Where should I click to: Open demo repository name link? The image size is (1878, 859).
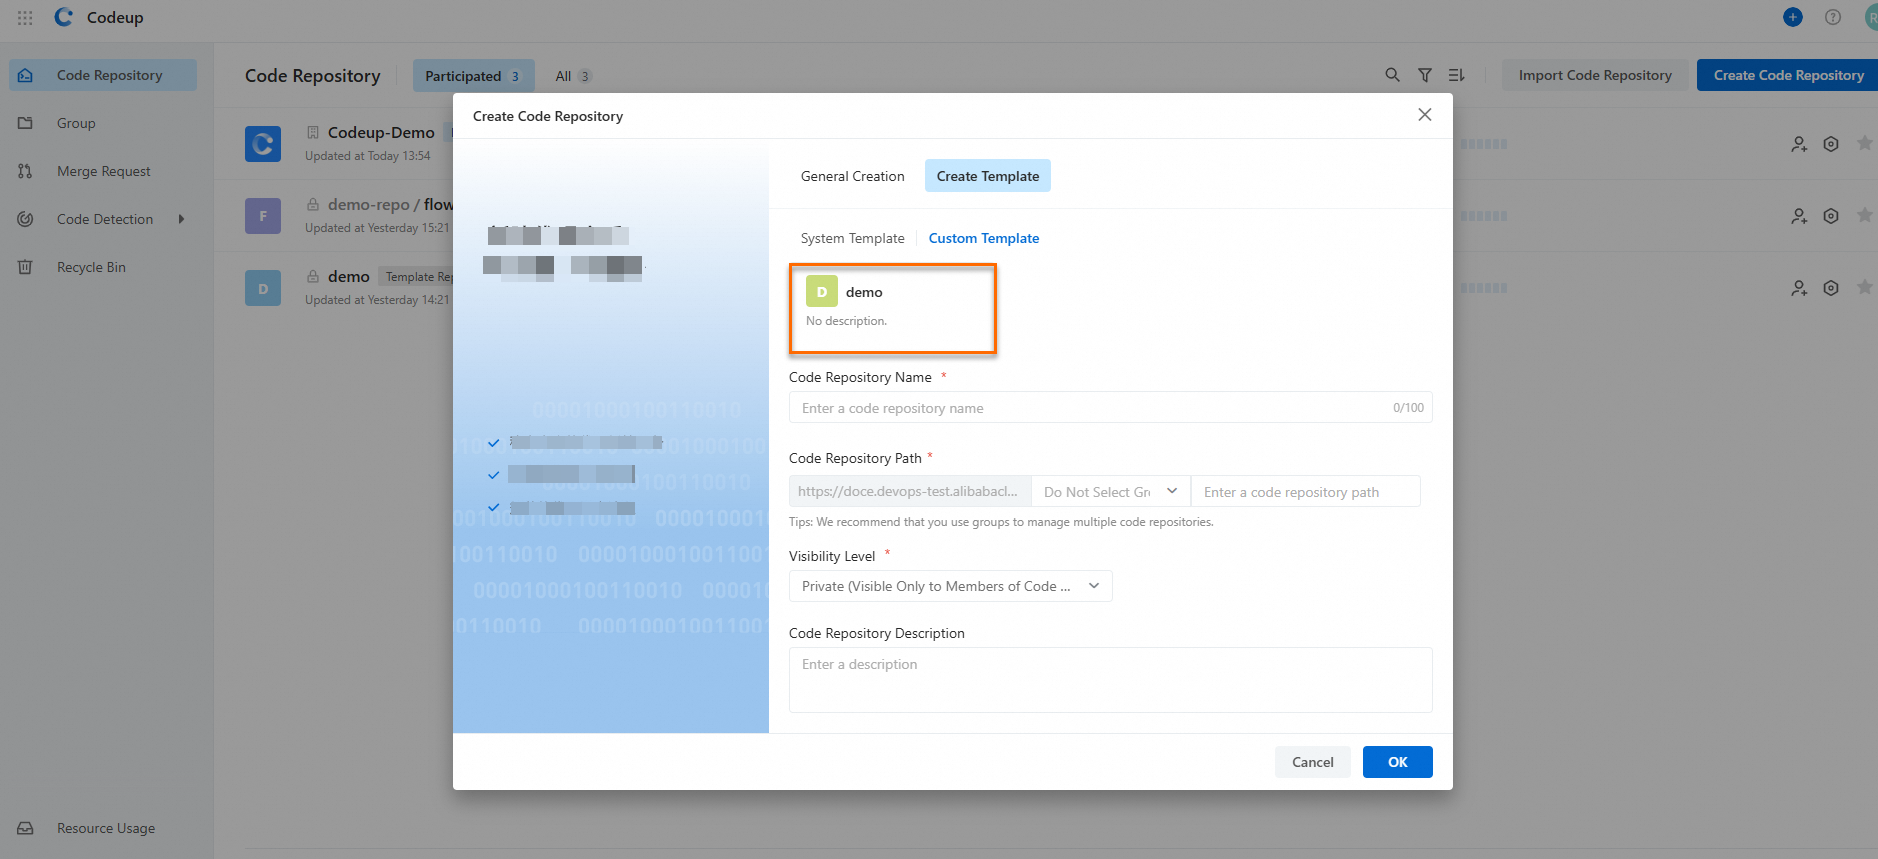[x=349, y=276]
